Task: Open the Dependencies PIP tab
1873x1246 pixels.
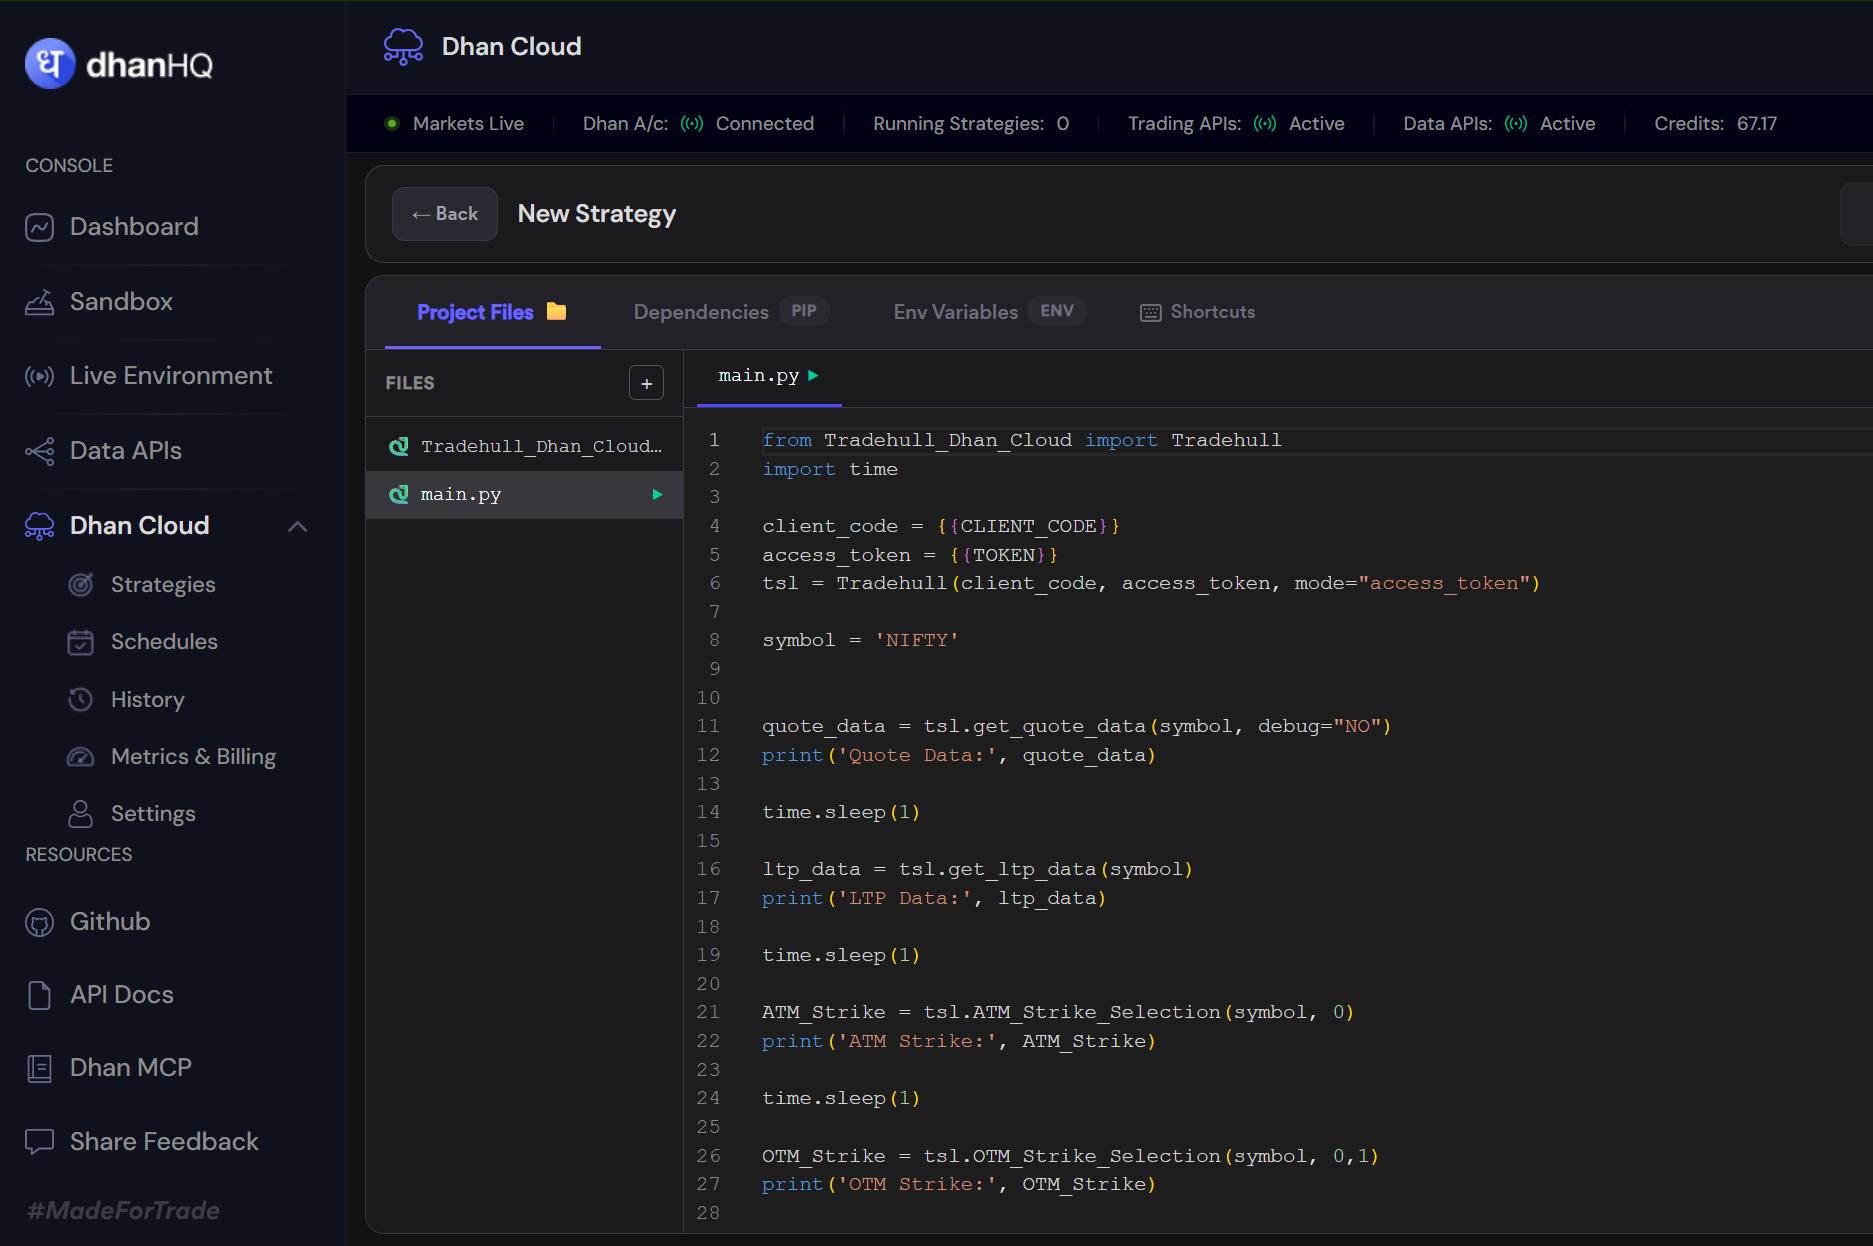Action: [731, 312]
